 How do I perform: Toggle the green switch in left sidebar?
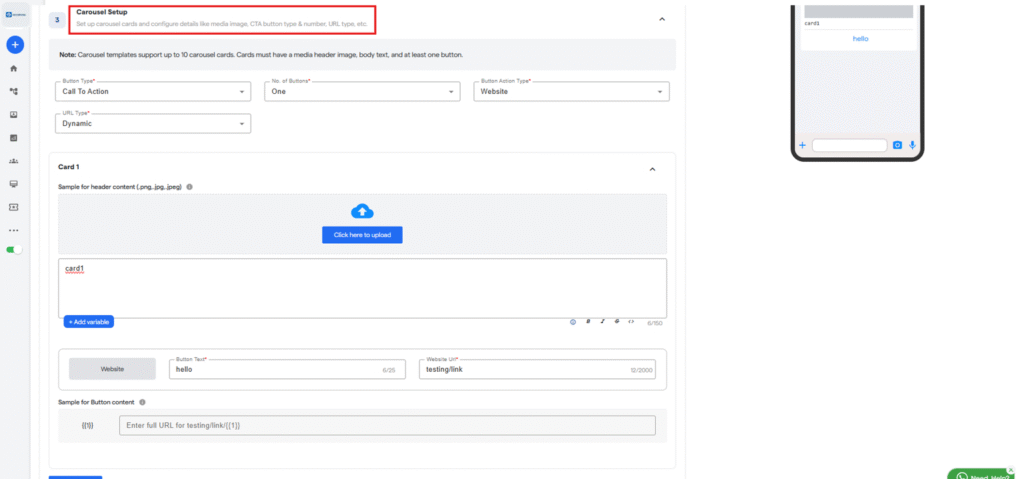[14, 249]
